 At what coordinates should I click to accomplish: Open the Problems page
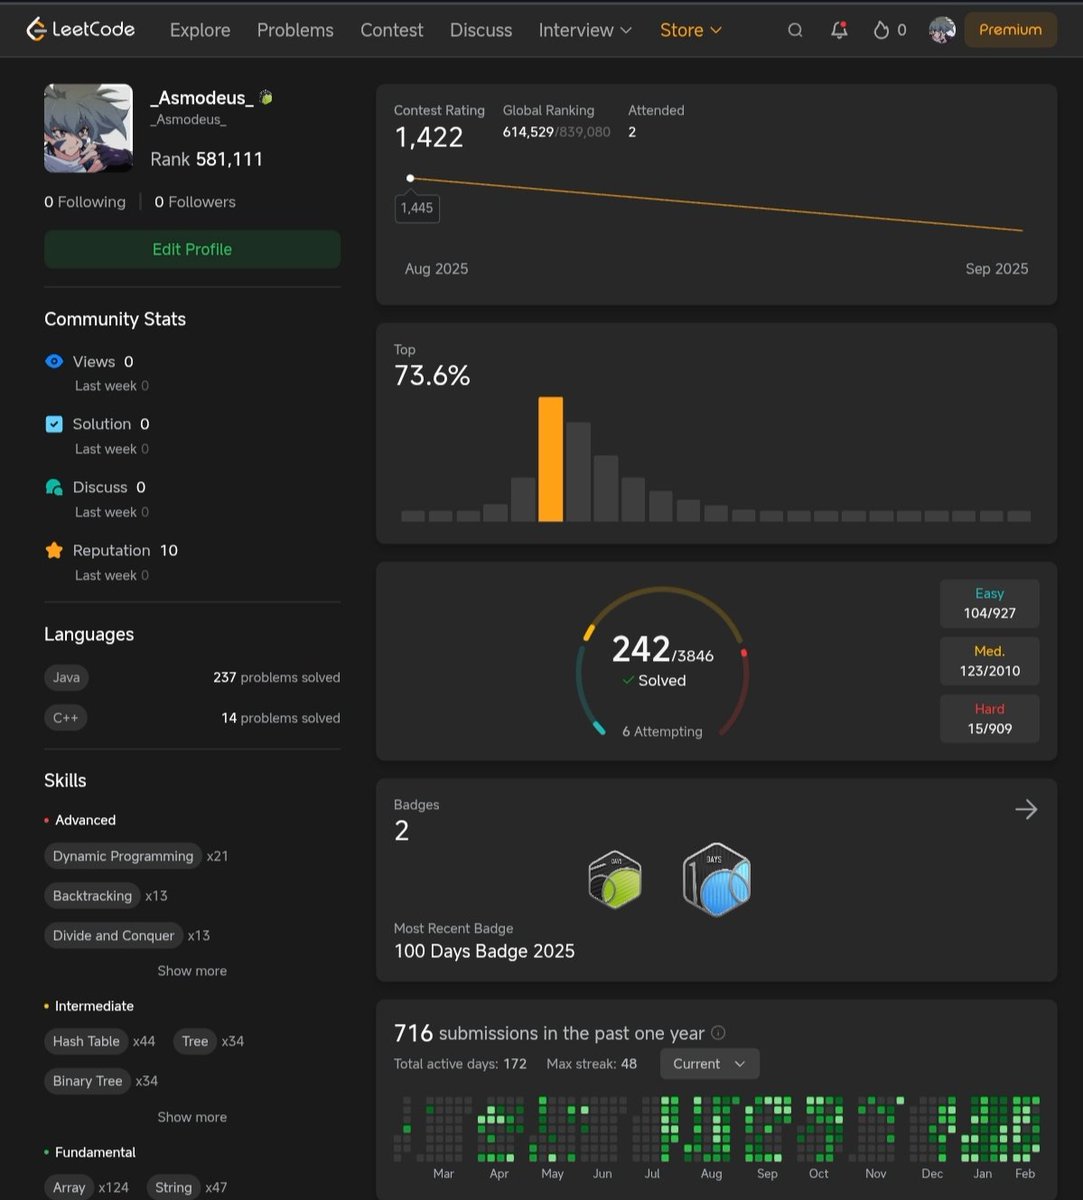click(x=295, y=30)
